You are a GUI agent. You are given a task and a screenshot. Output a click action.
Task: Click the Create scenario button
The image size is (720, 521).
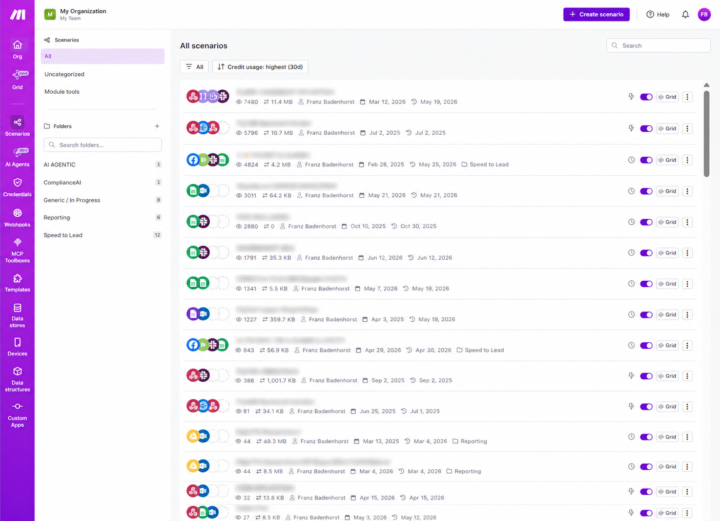click(x=596, y=15)
